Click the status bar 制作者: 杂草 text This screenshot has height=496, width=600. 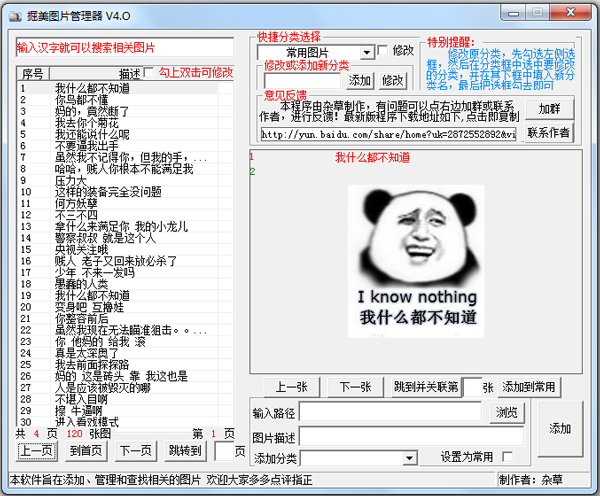[x=530, y=480]
